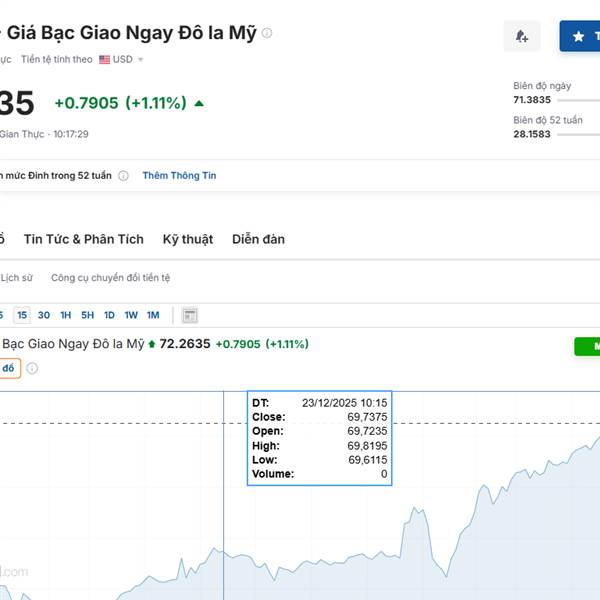Click the info icon next to 52-week high
The width and height of the screenshot is (600, 600).
123,176
